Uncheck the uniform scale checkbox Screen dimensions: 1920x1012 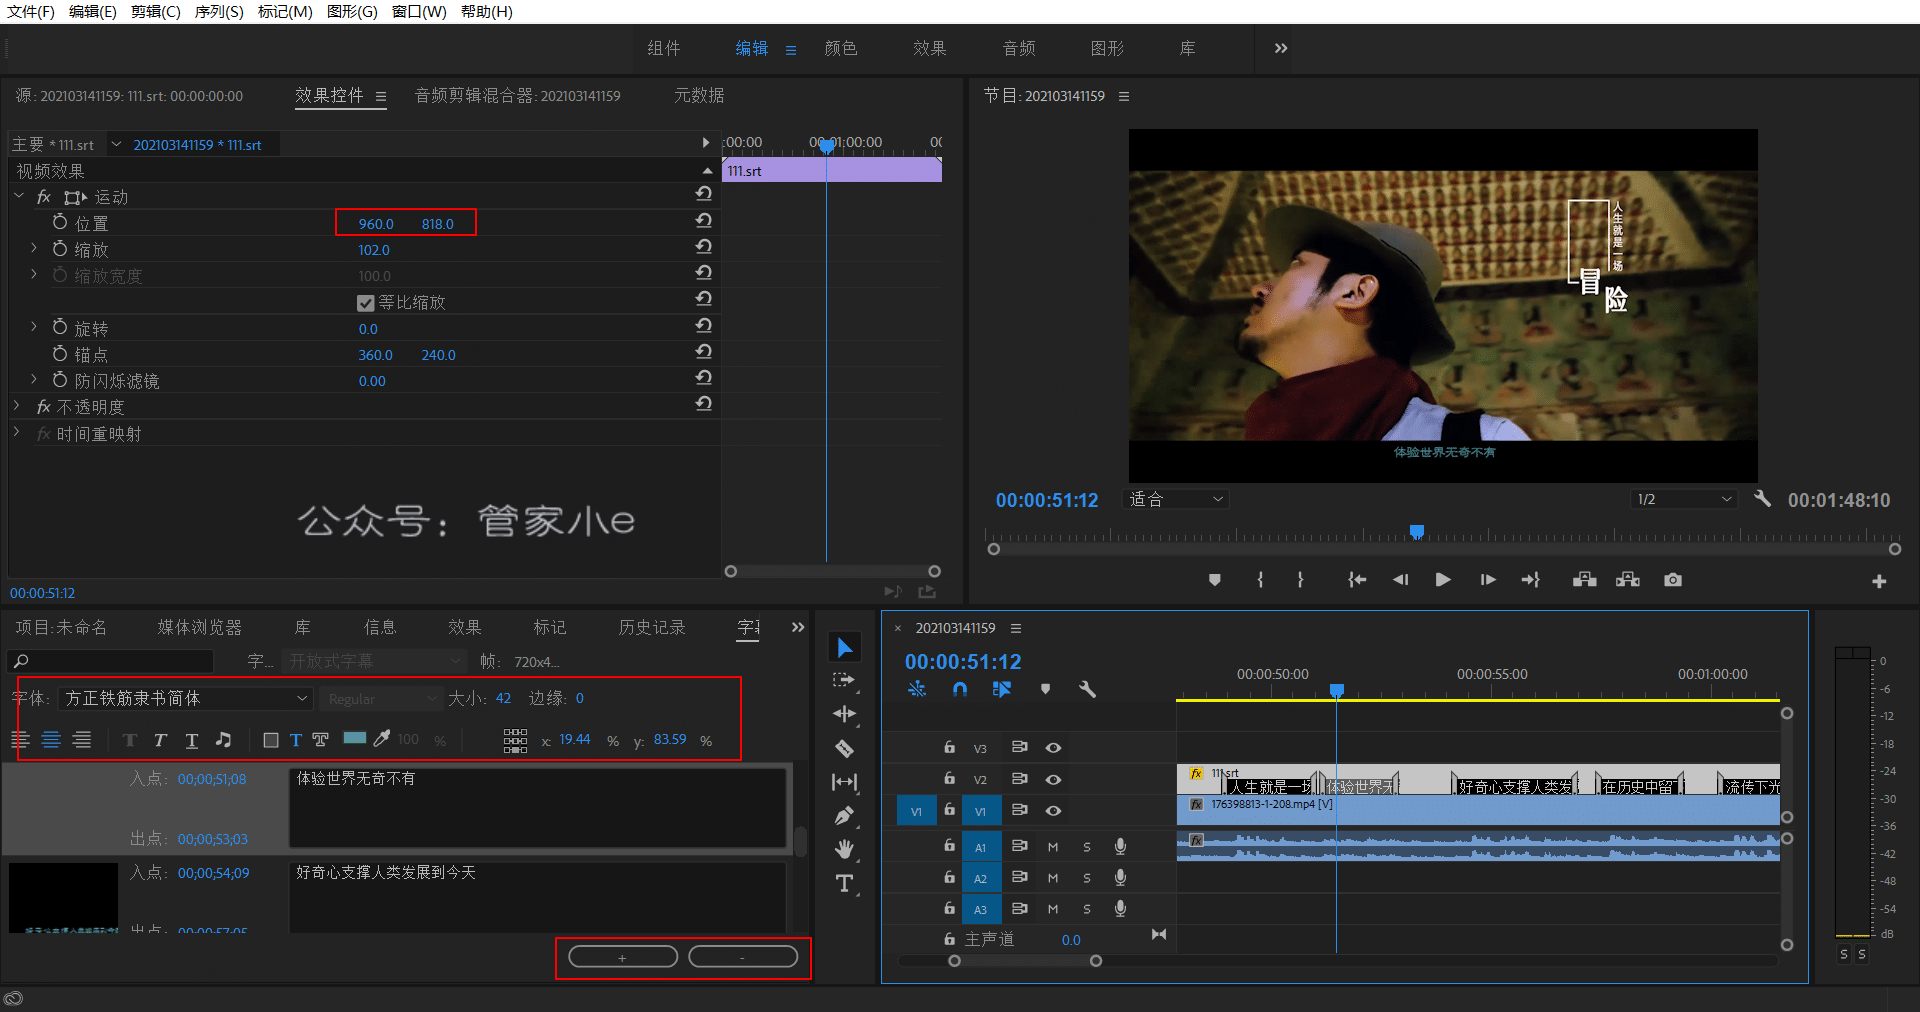366,303
